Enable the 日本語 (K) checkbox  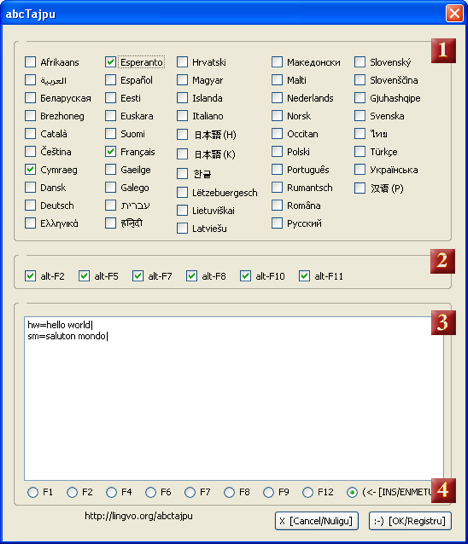182,154
